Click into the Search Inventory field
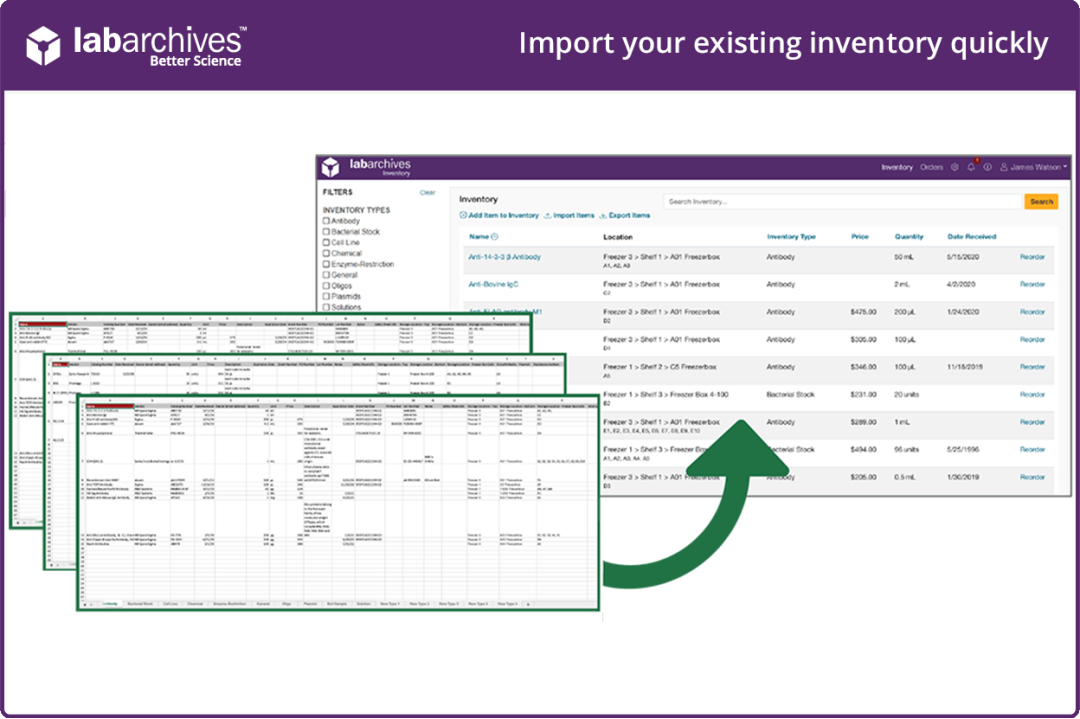This screenshot has height=719, width=1080. pyautogui.click(x=843, y=202)
